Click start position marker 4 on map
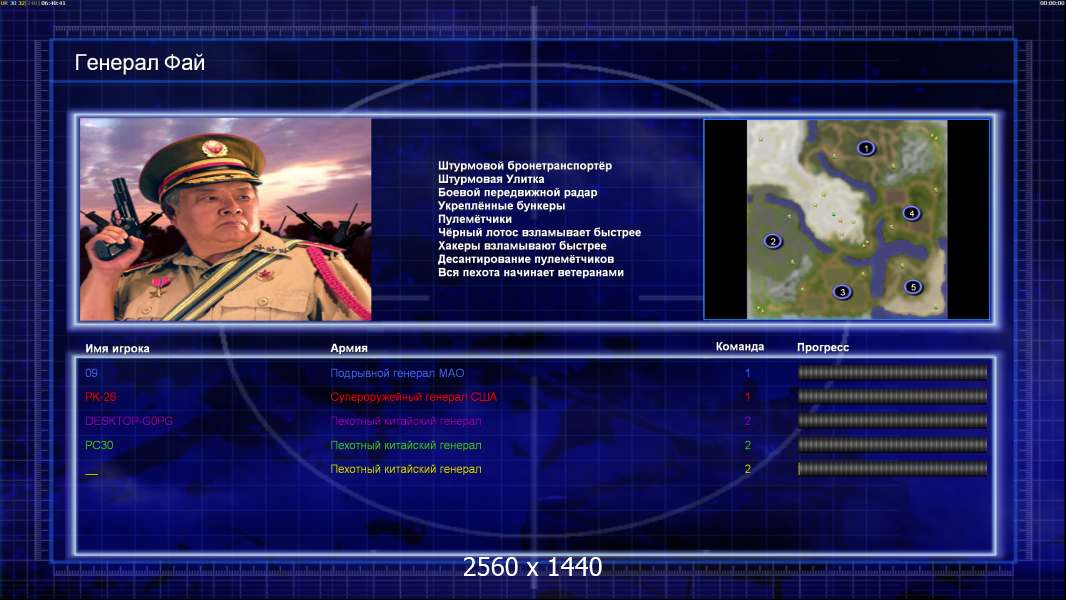The width and height of the screenshot is (1066, 600). (x=912, y=213)
